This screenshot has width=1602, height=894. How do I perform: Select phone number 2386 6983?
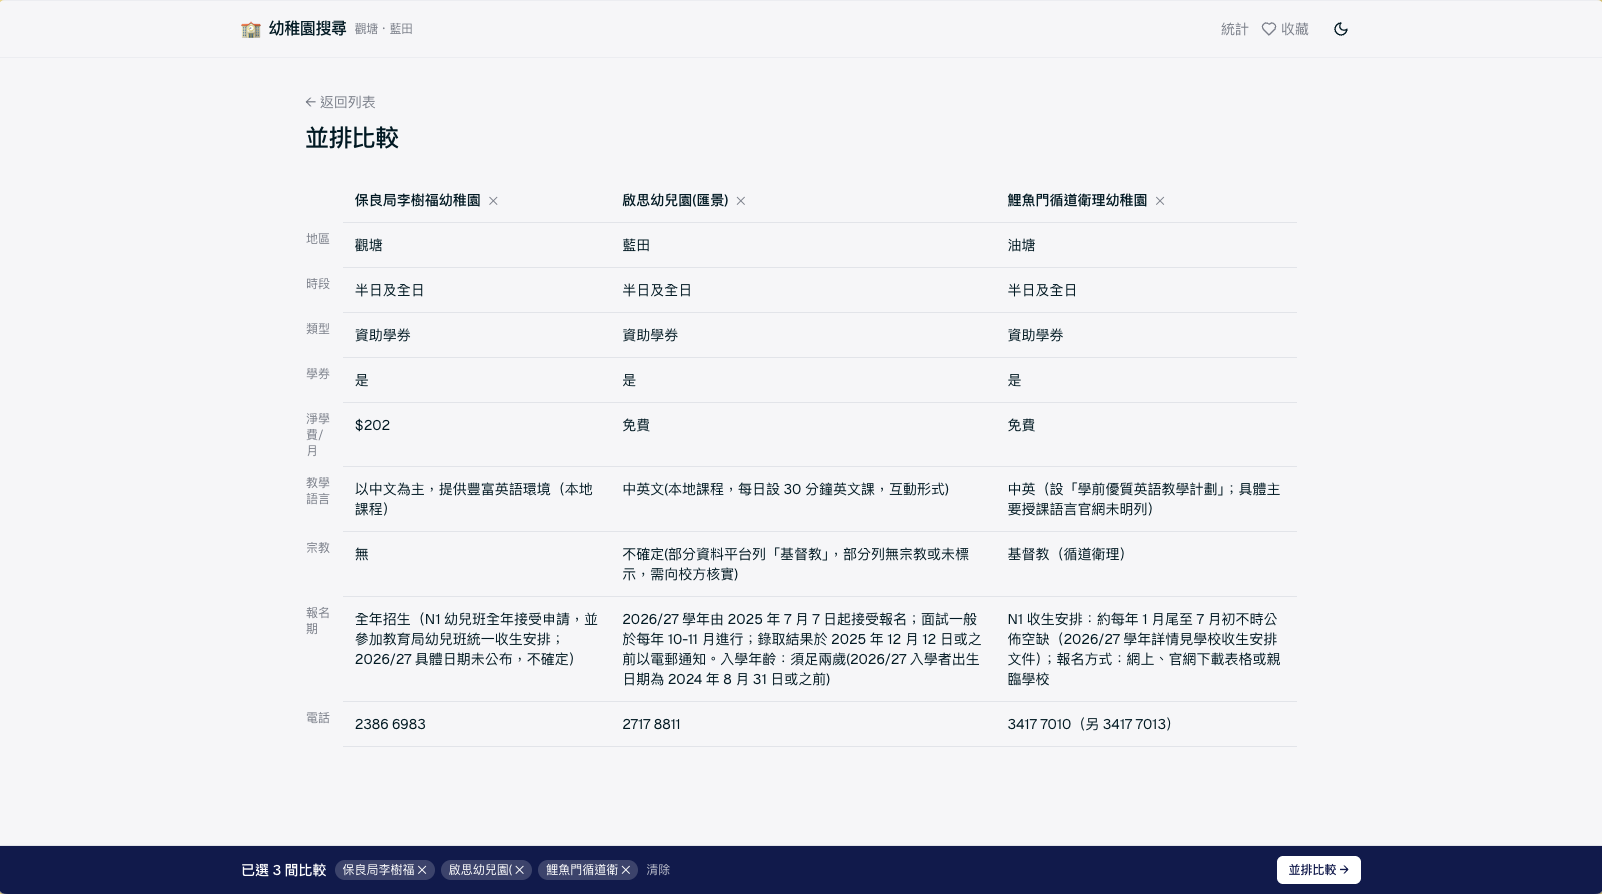(390, 724)
